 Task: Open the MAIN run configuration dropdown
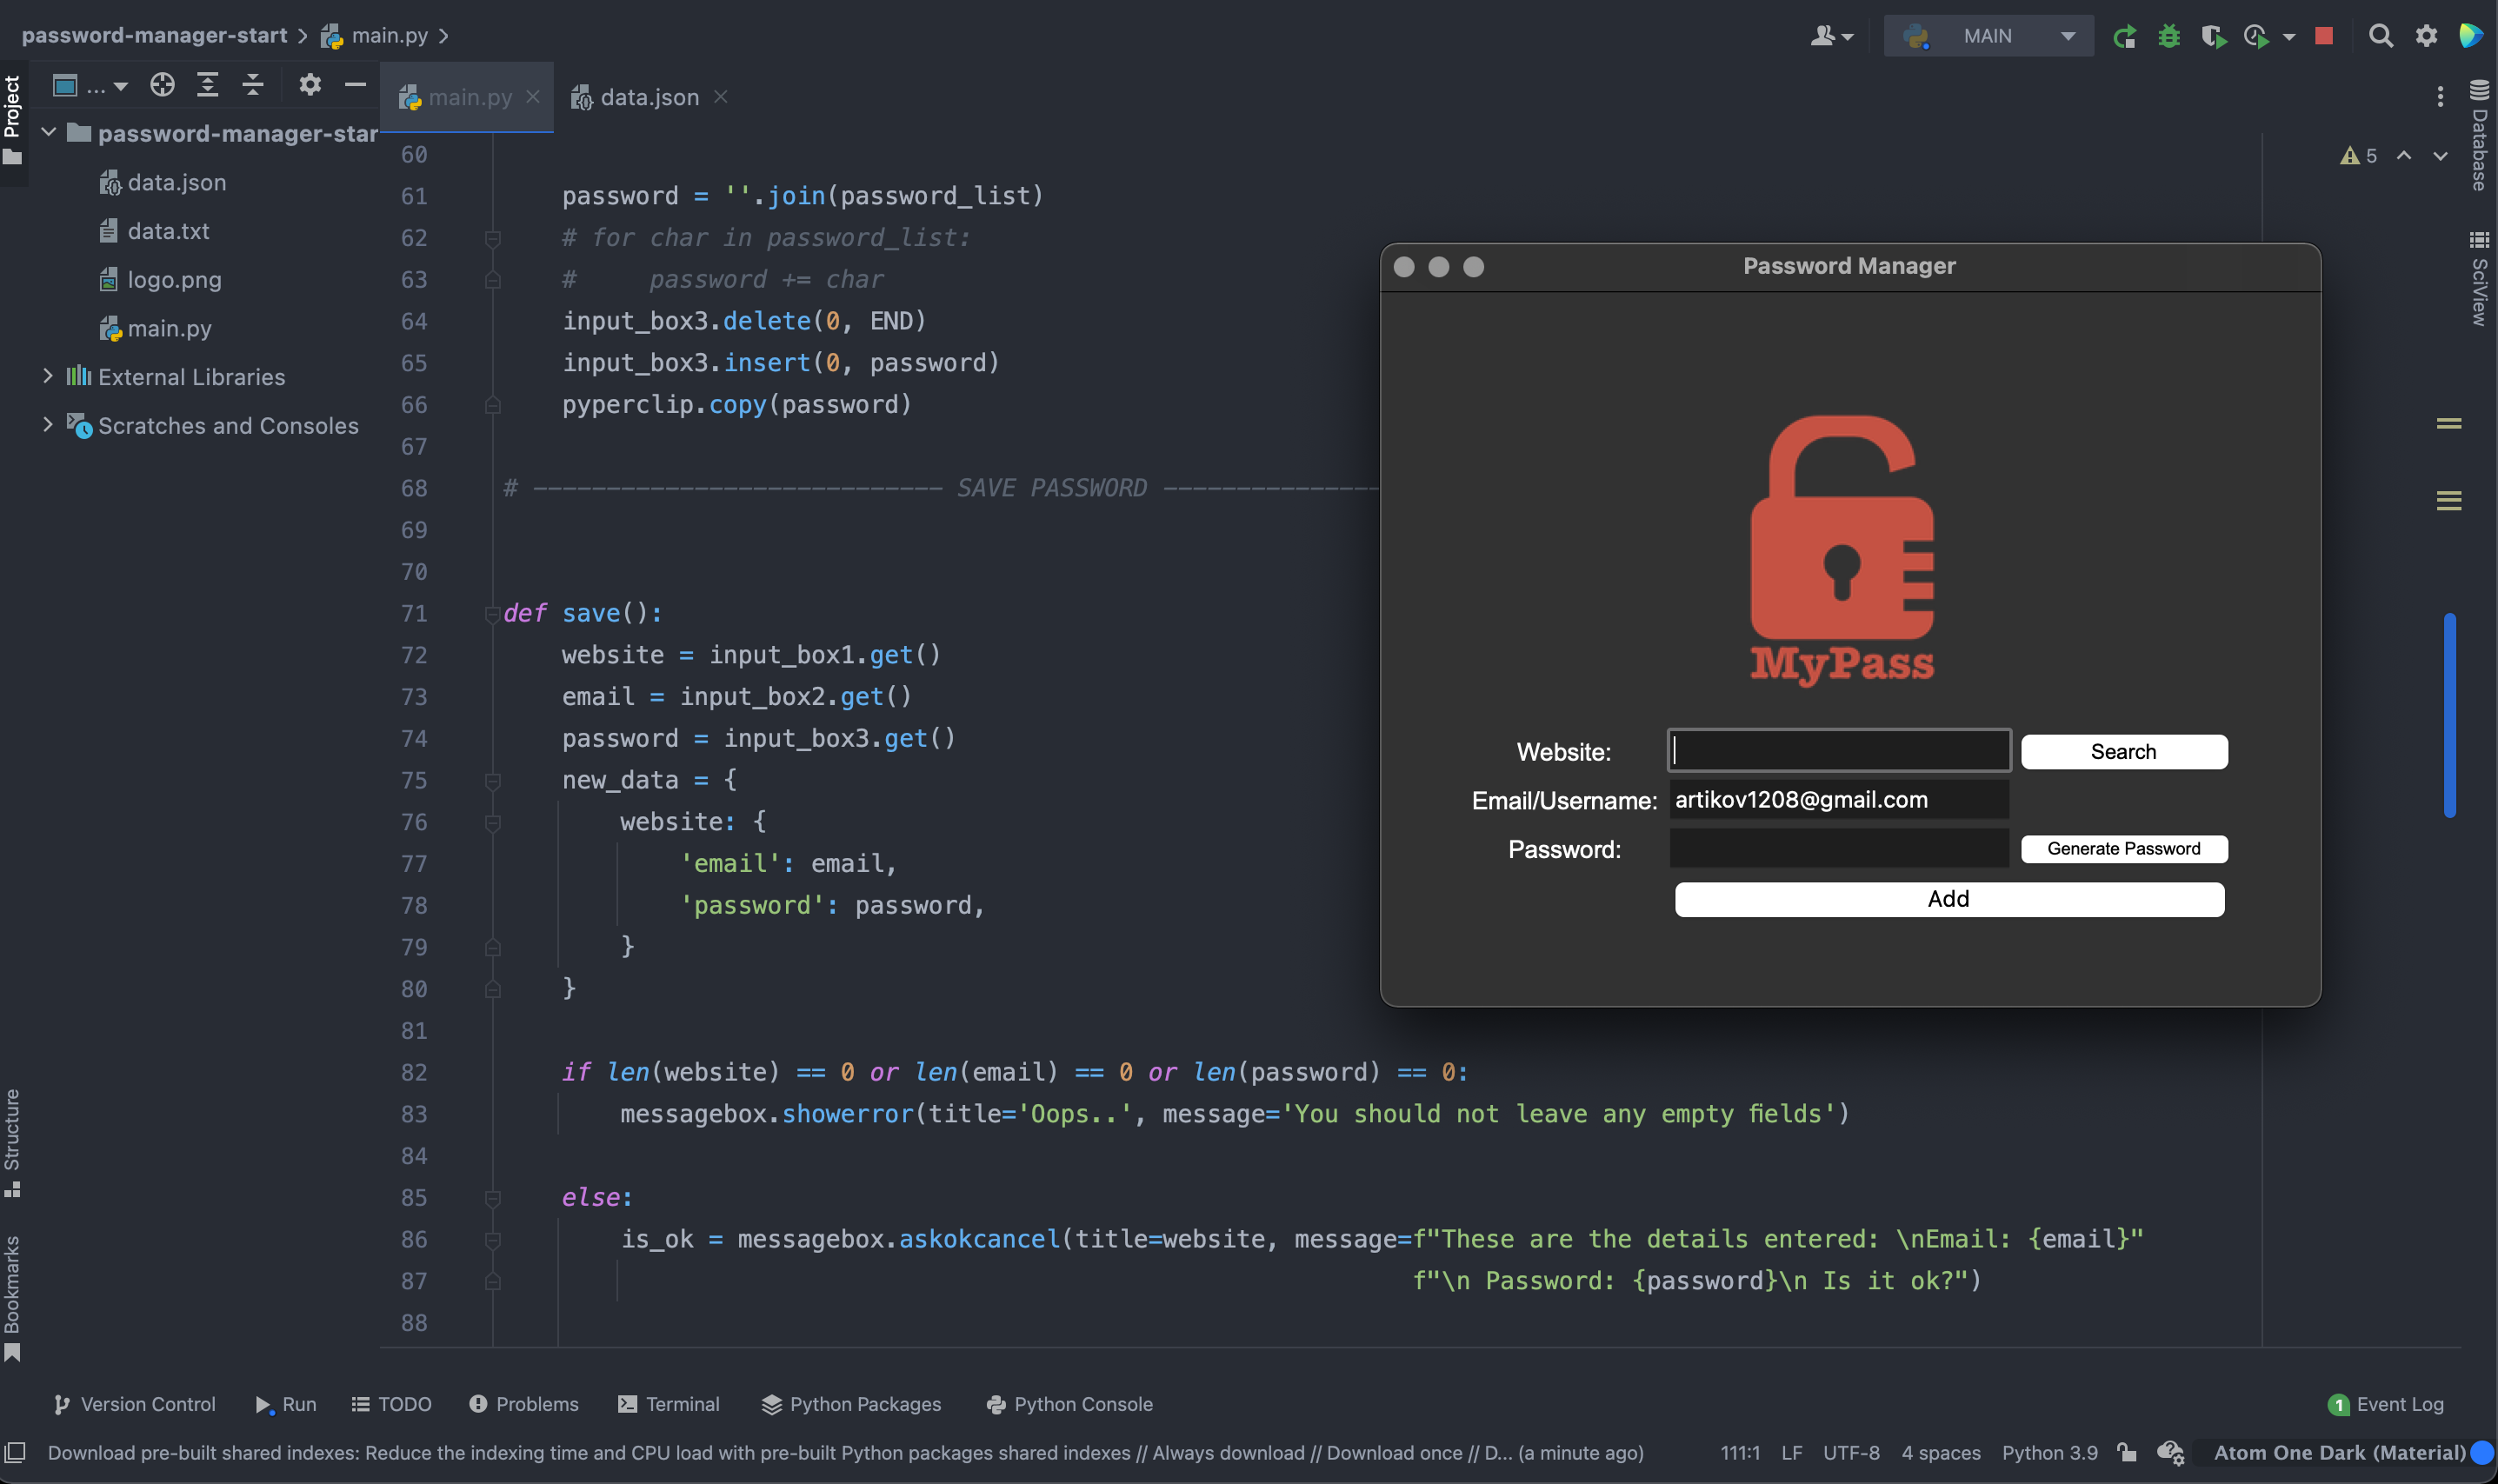pyautogui.click(x=1988, y=36)
